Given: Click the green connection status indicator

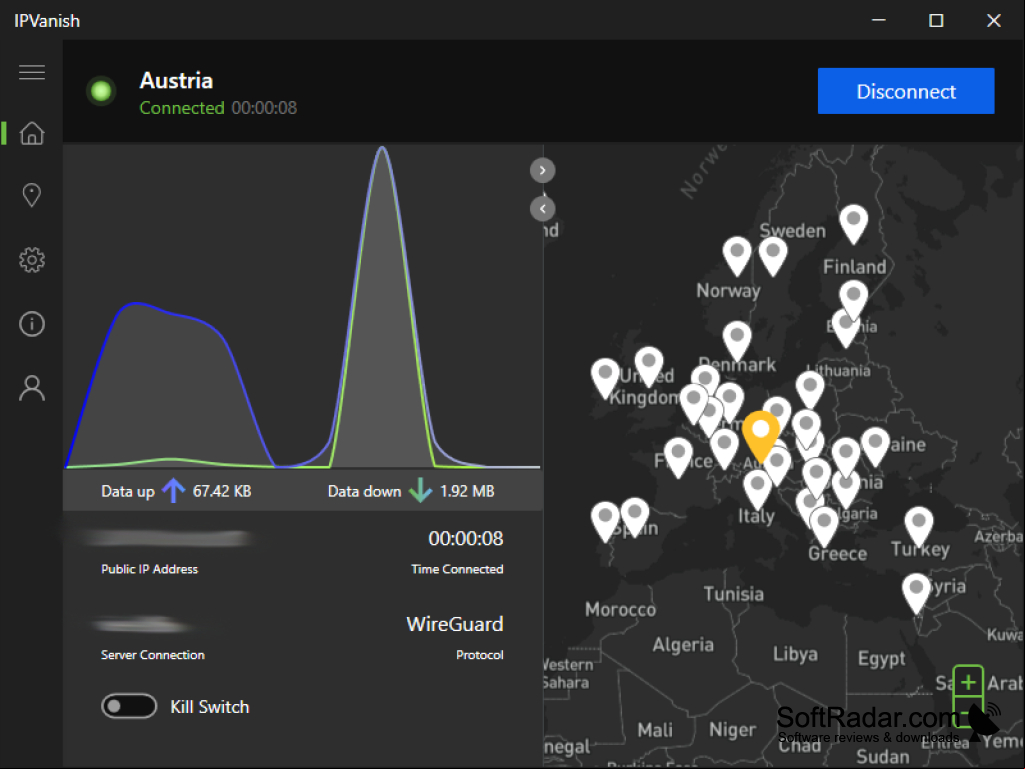Looking at the screenshot, I should (101, 91).
